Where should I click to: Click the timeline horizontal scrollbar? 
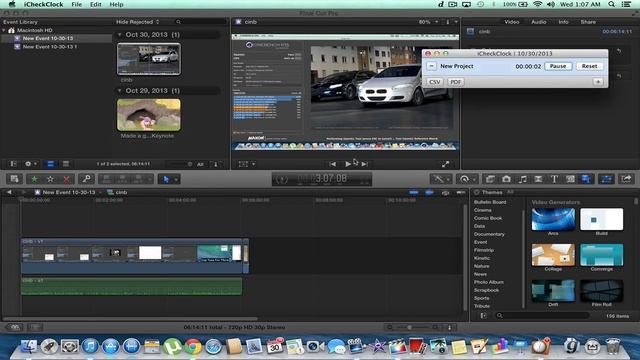130,319
